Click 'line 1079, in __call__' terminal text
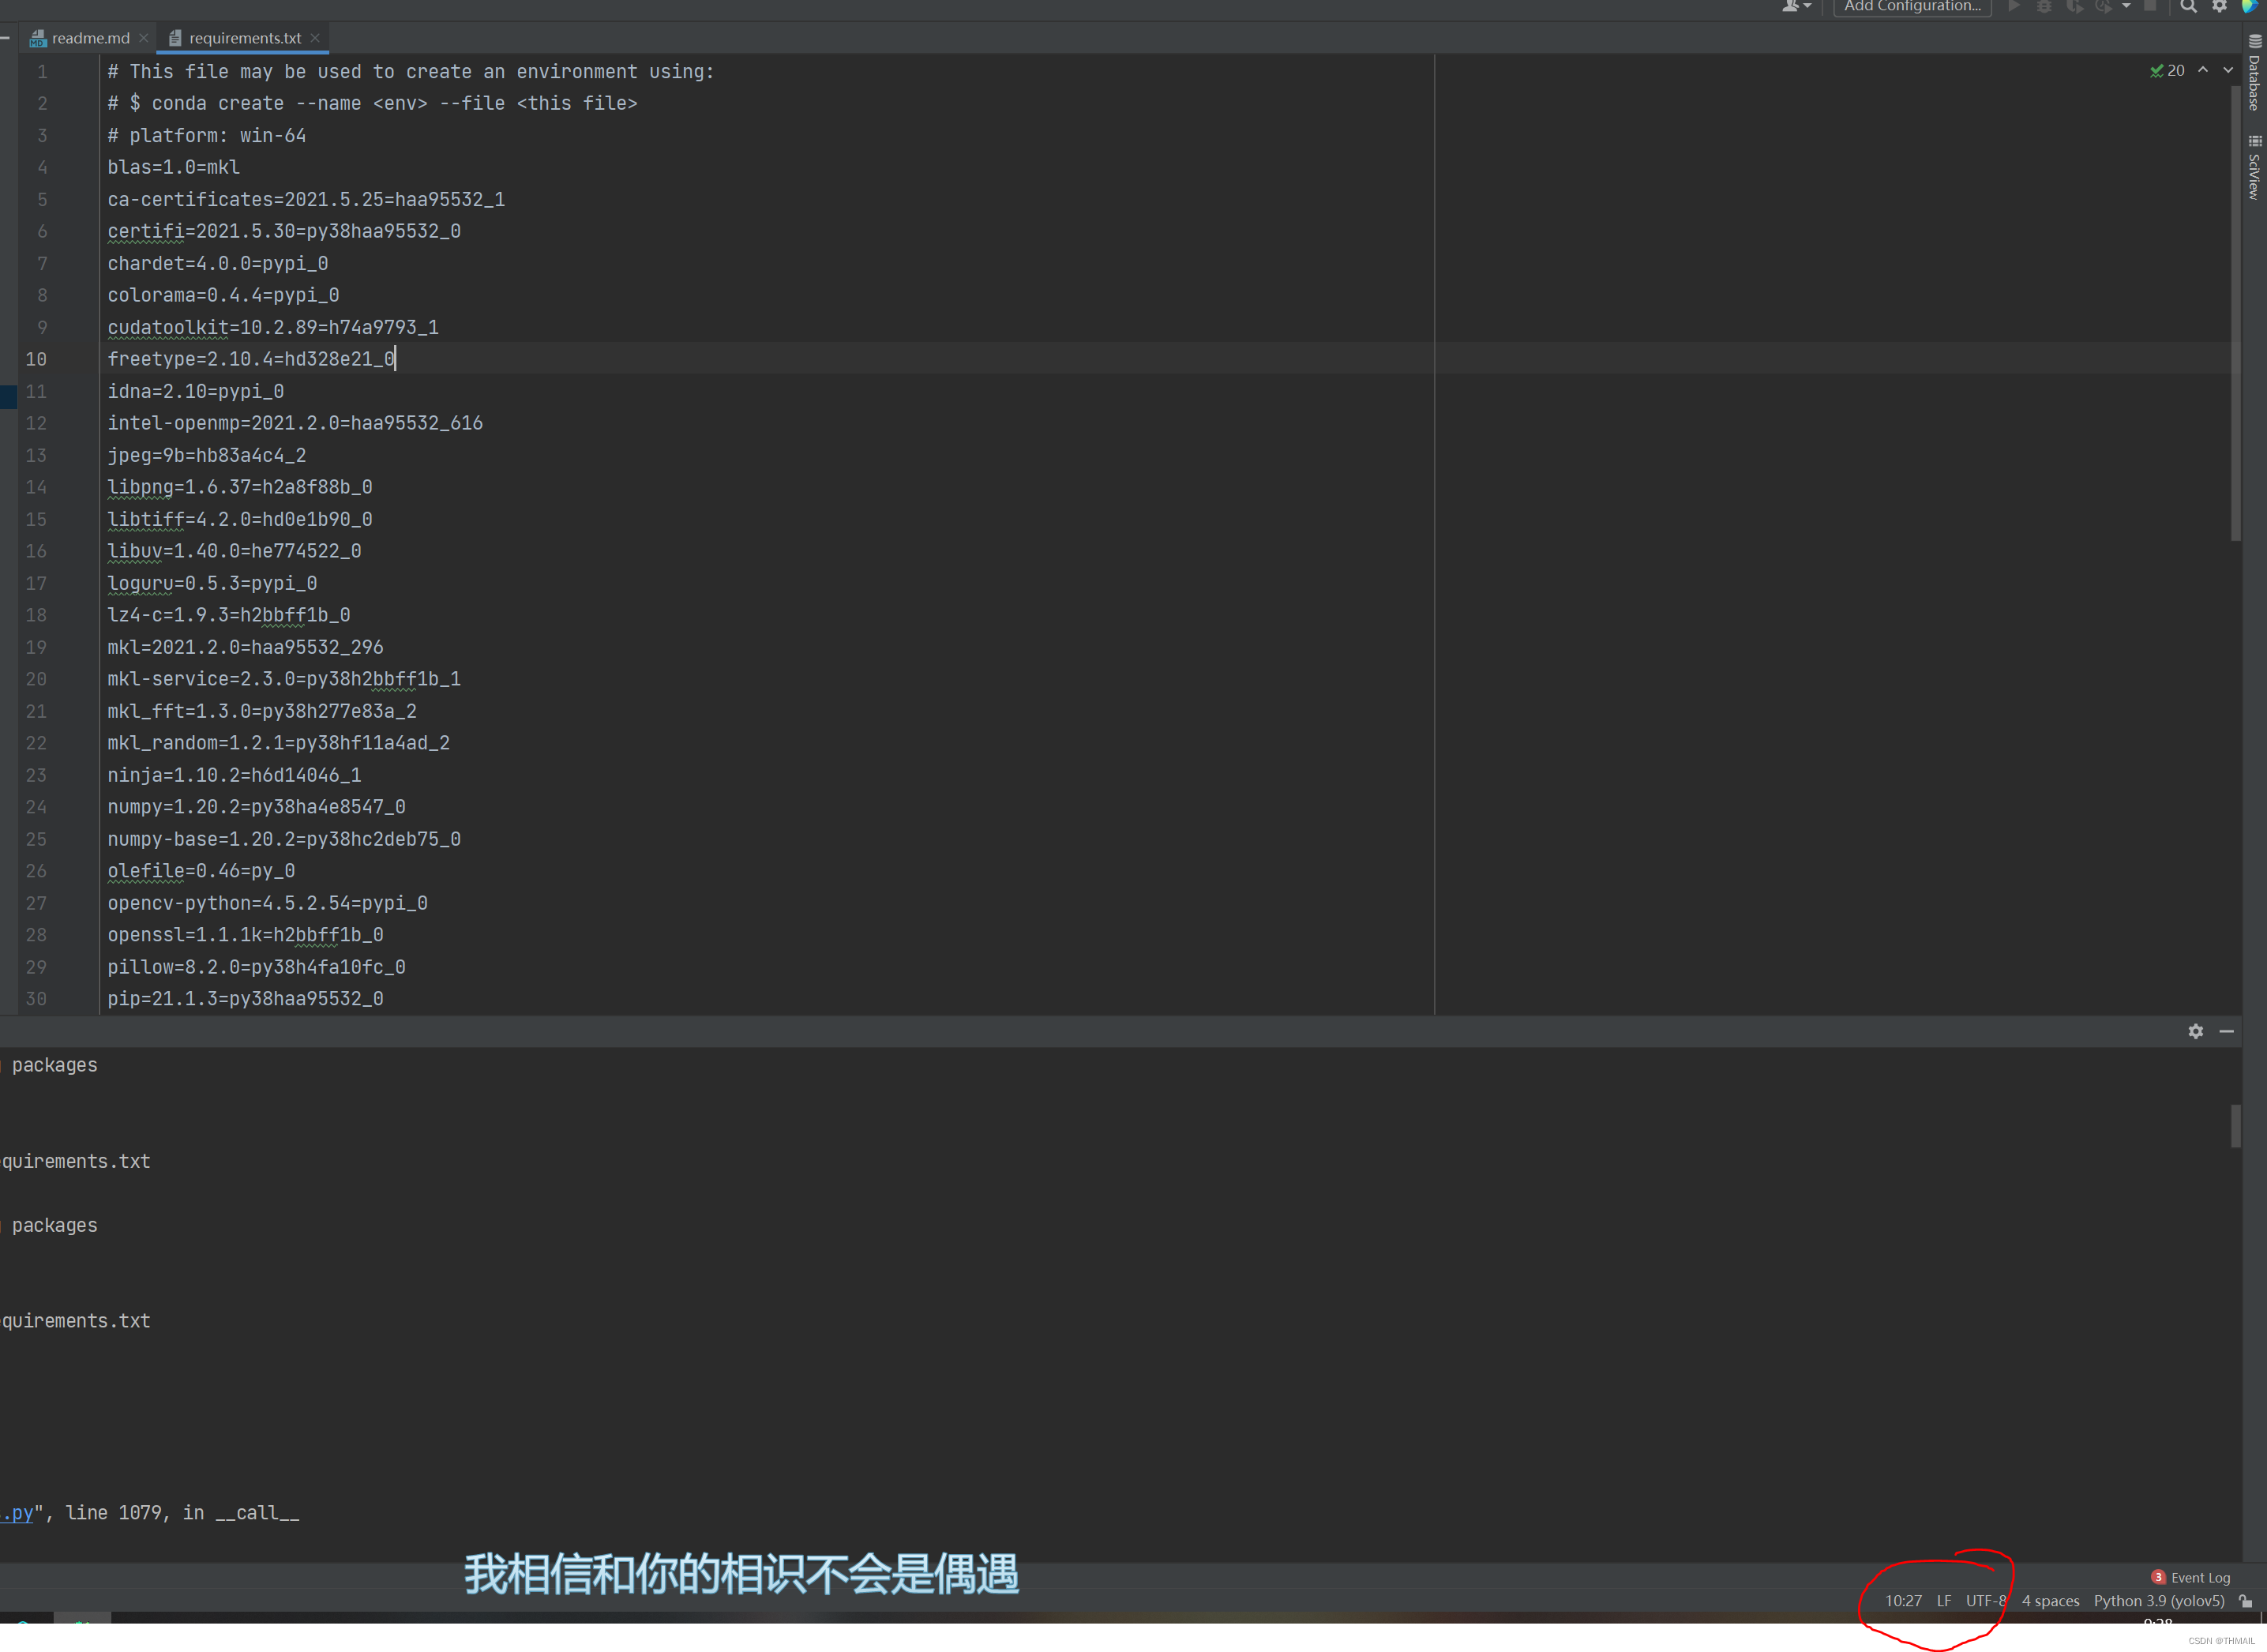The image size is (2267, 1652). (x=183, y=1513)
